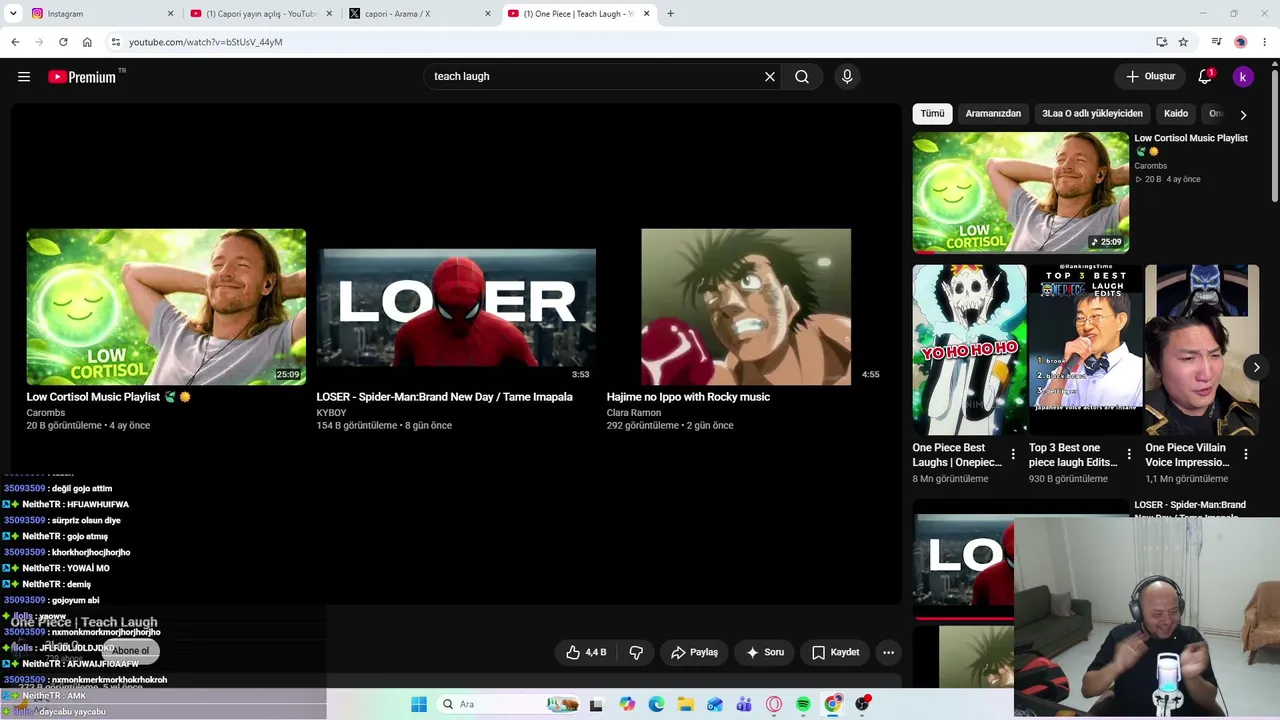The image size is (1280, 720).
Task: Open Windows Start menu
Action: click(419, 704)
